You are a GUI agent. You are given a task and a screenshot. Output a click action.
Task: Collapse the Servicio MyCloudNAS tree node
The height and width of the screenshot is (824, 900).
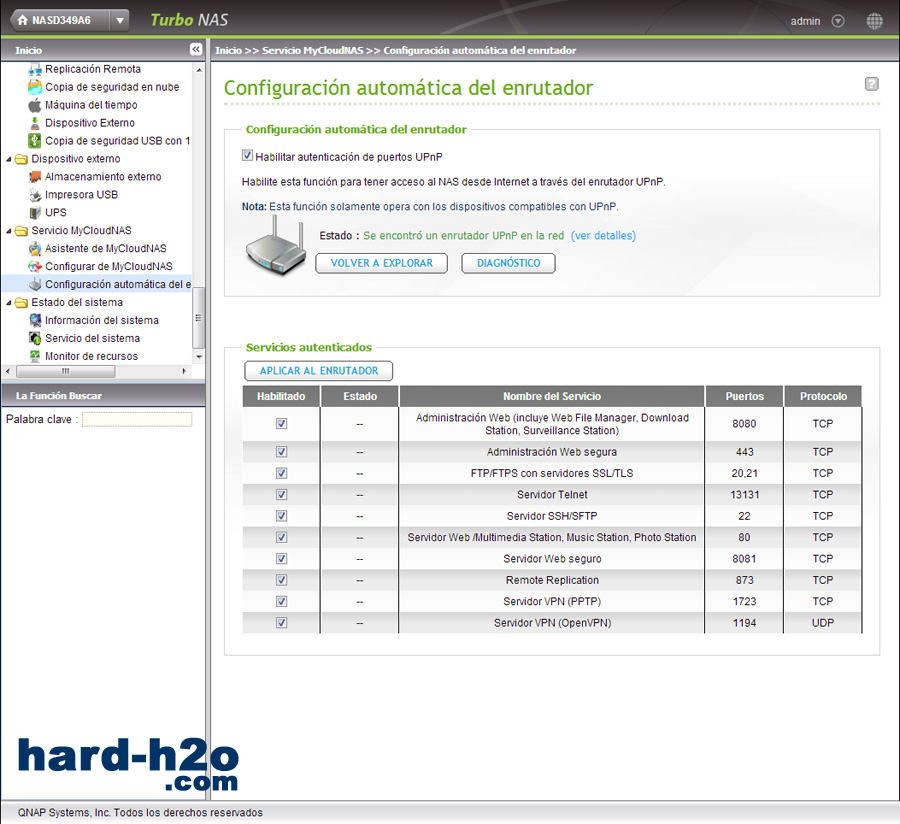(x=9, y=231)
